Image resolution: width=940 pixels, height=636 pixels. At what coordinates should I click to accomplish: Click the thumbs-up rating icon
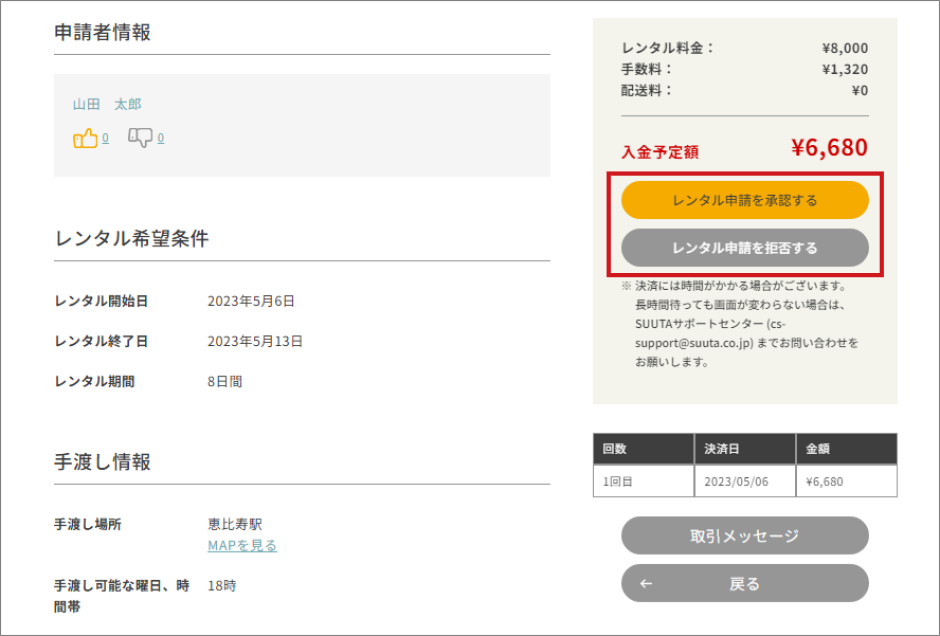tap(85, 138)
